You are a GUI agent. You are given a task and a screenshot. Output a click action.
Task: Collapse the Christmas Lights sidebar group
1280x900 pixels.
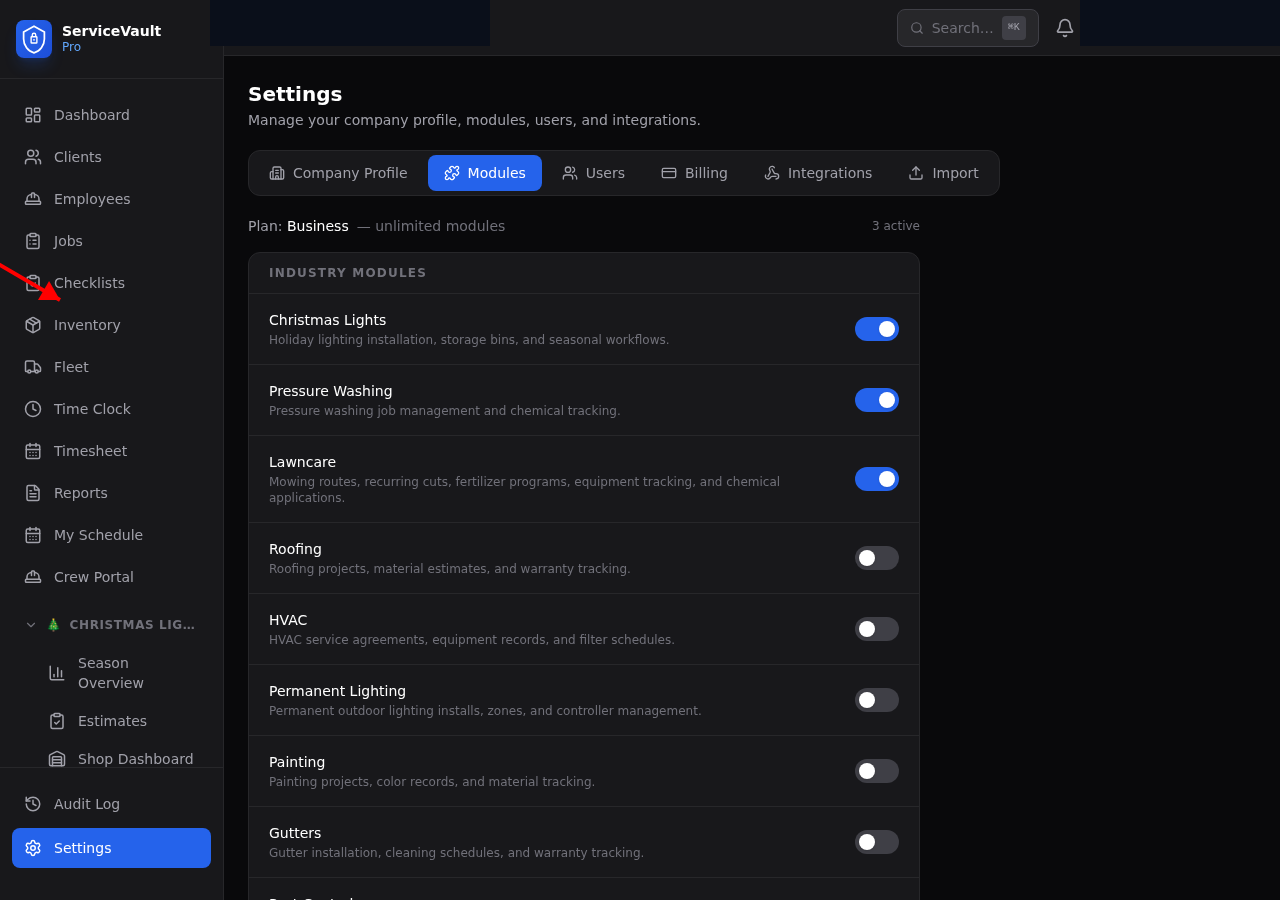(30, 624)
